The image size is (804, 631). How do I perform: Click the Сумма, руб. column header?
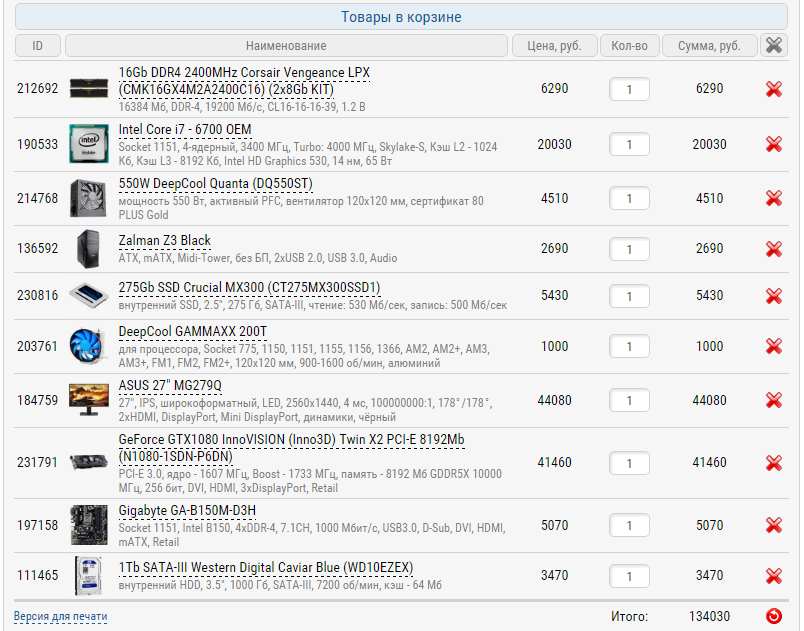coord(709,46)
